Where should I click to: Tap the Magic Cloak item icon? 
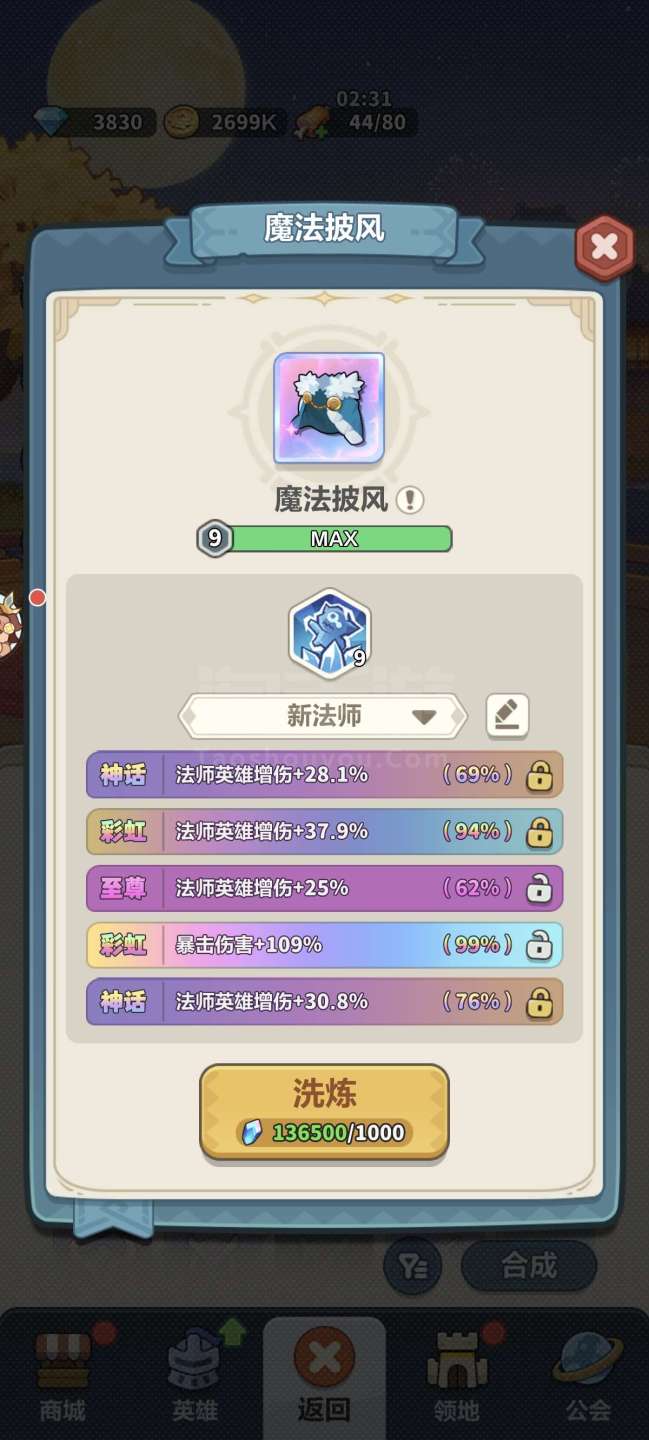click(x=329, y=408)
